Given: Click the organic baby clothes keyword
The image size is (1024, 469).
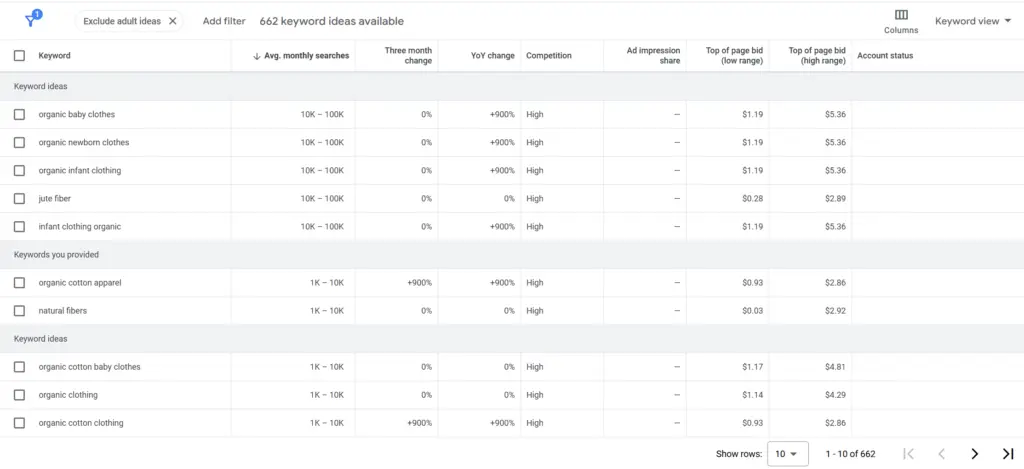Looking at the screenshot, I should pos(76,114).
